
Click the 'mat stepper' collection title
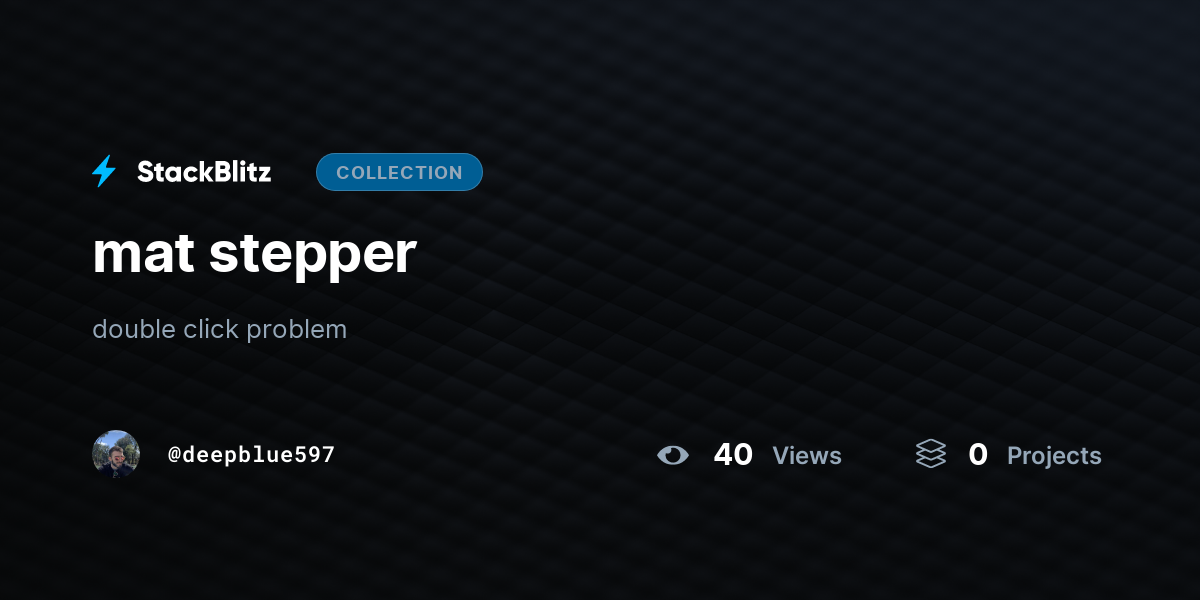(x=254, y=254)
